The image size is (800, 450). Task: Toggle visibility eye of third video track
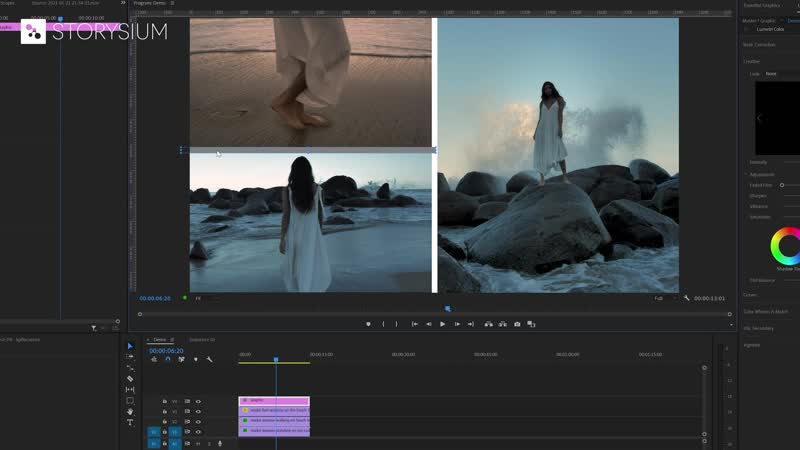[x=198, y=422]
